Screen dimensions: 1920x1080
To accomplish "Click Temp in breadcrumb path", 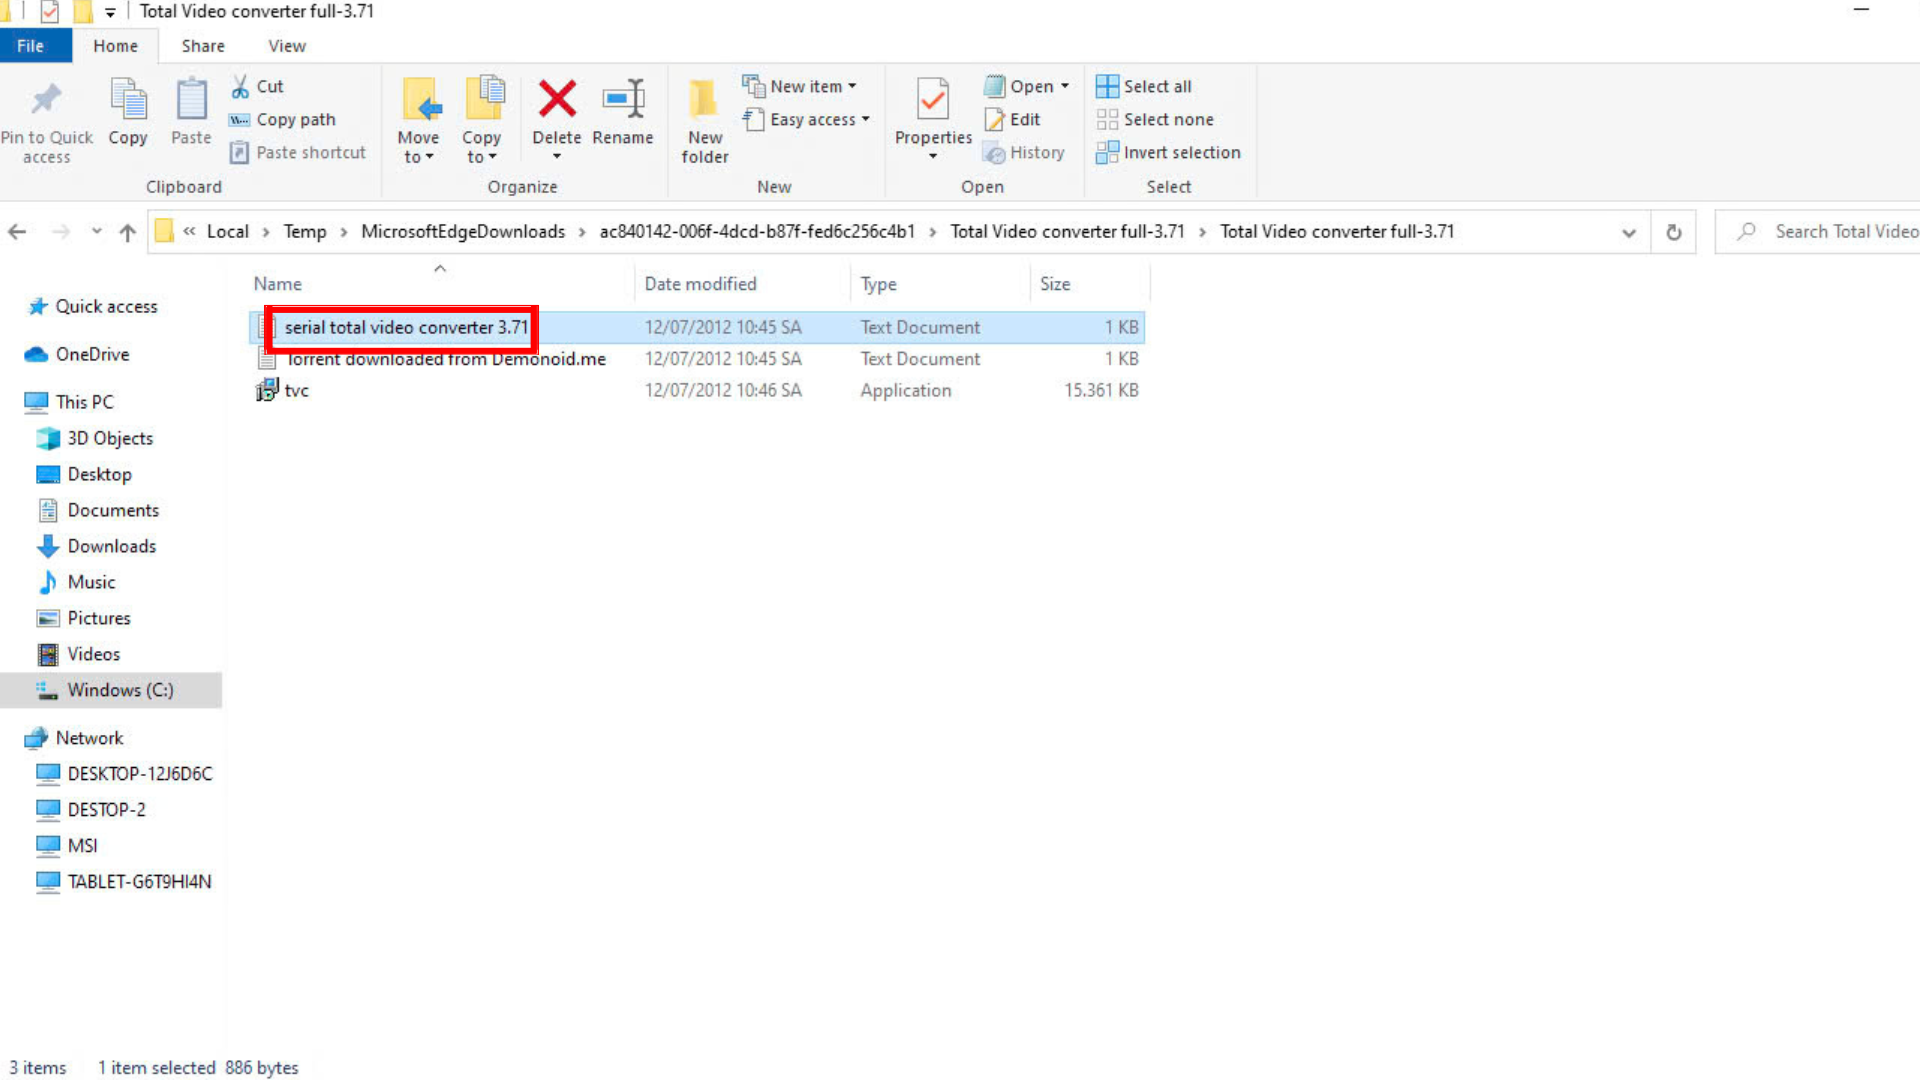I will click(x=304, y=232).
